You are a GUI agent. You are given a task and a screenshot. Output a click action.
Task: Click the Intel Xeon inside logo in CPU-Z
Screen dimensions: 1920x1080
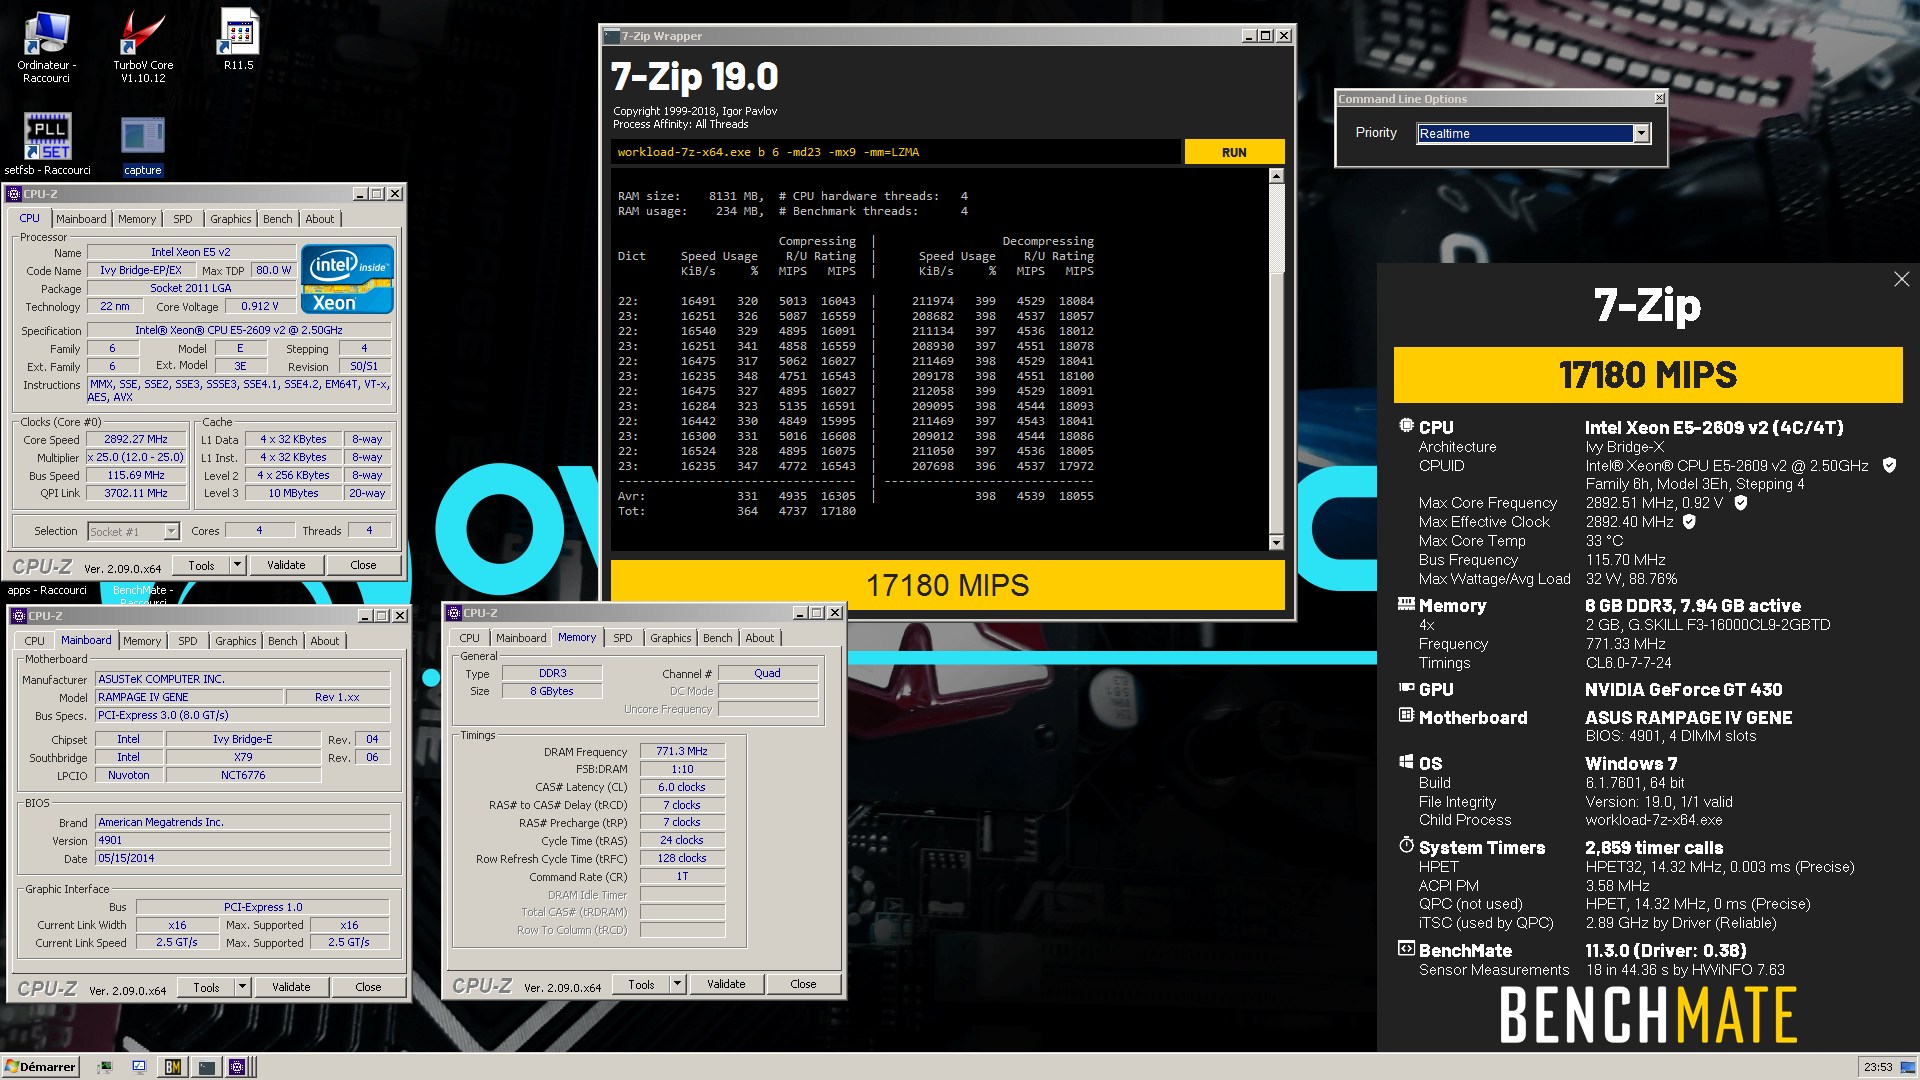[x=347, y=279]
